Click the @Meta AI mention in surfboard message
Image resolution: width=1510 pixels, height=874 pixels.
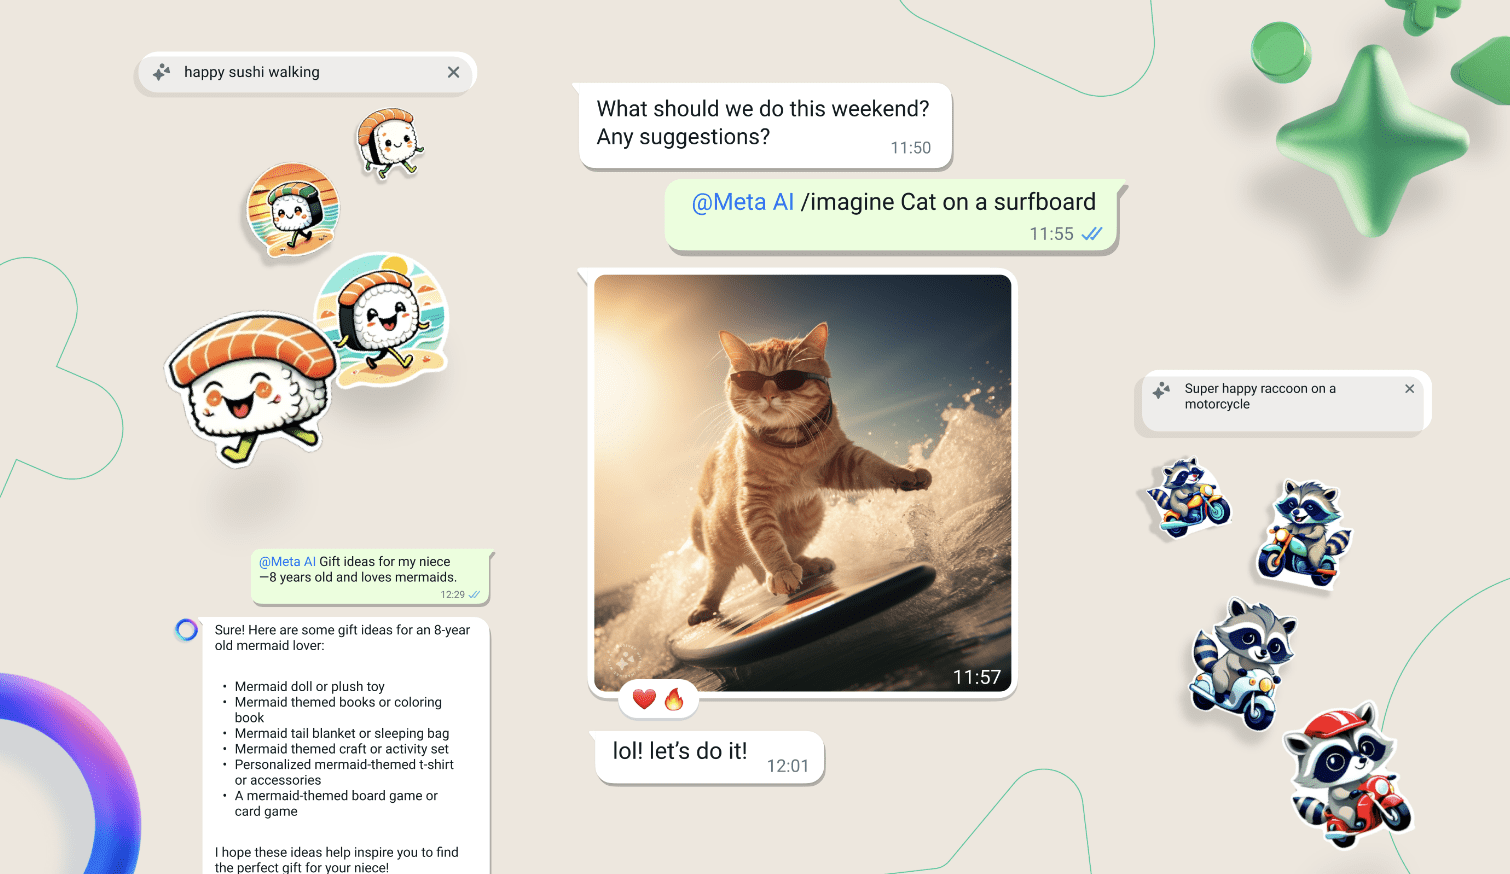pyautogui.click(x=743, y=202)
